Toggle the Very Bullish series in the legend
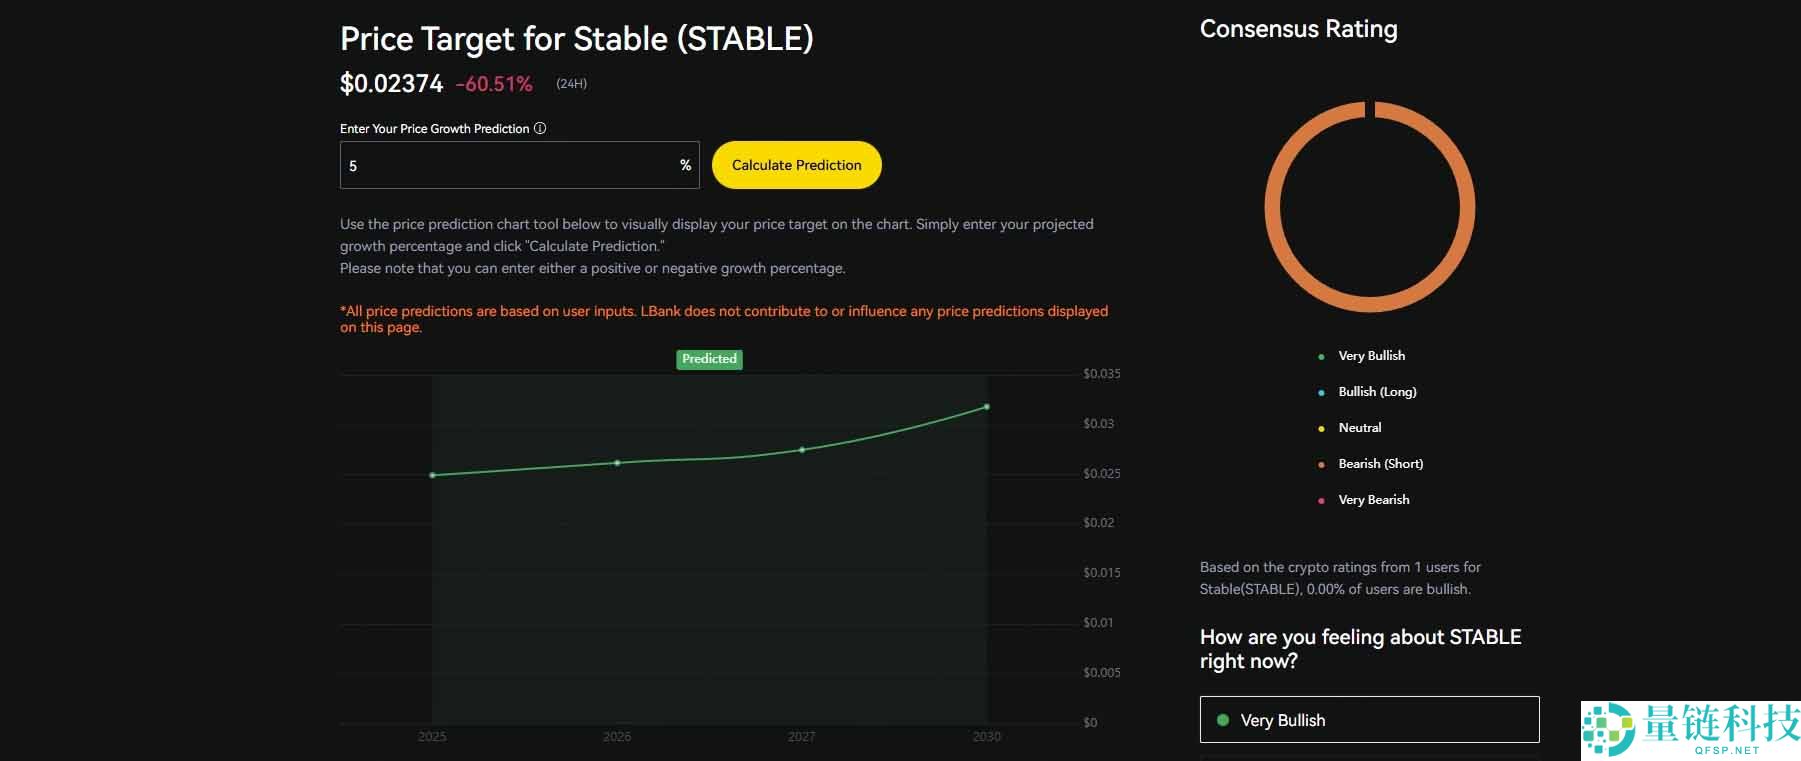 tap(1371, 355)
